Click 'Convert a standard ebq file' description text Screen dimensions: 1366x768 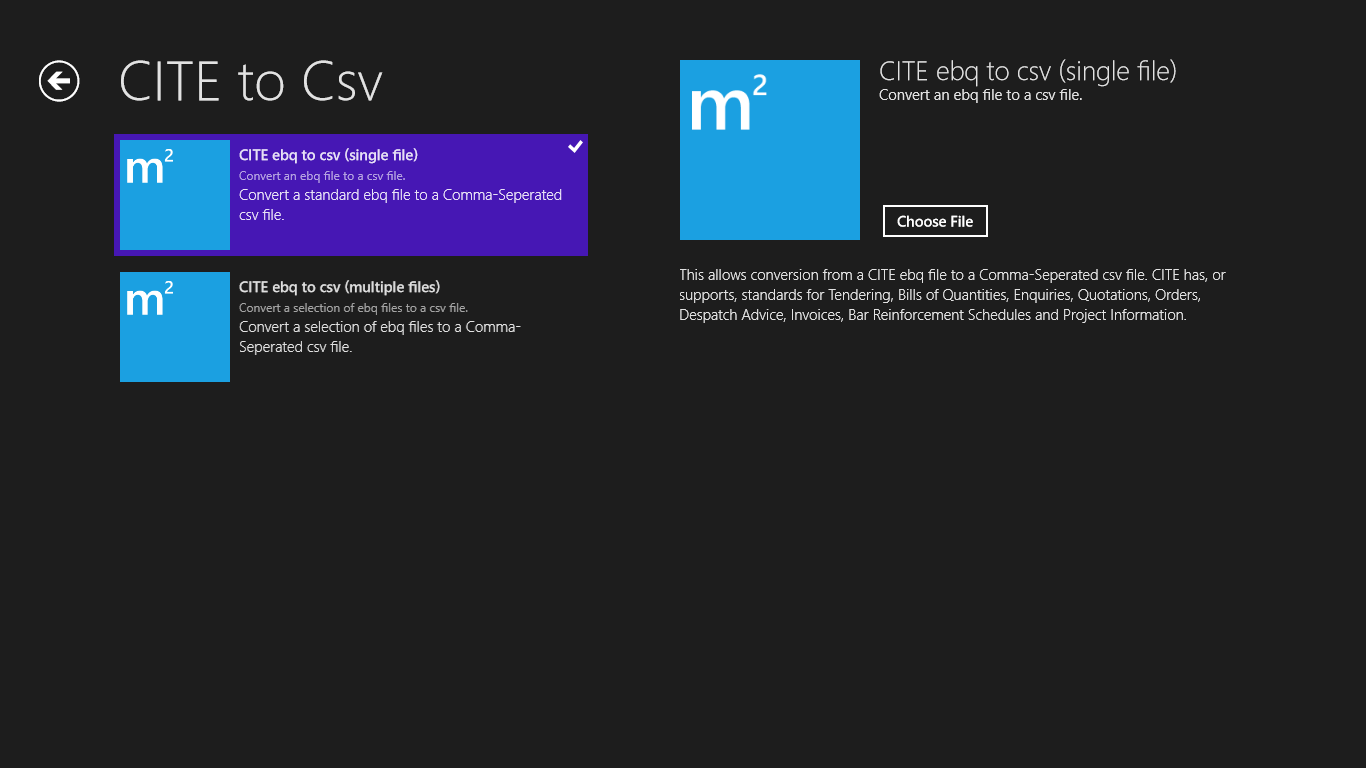pyautogui.click(x=400, y=195)
